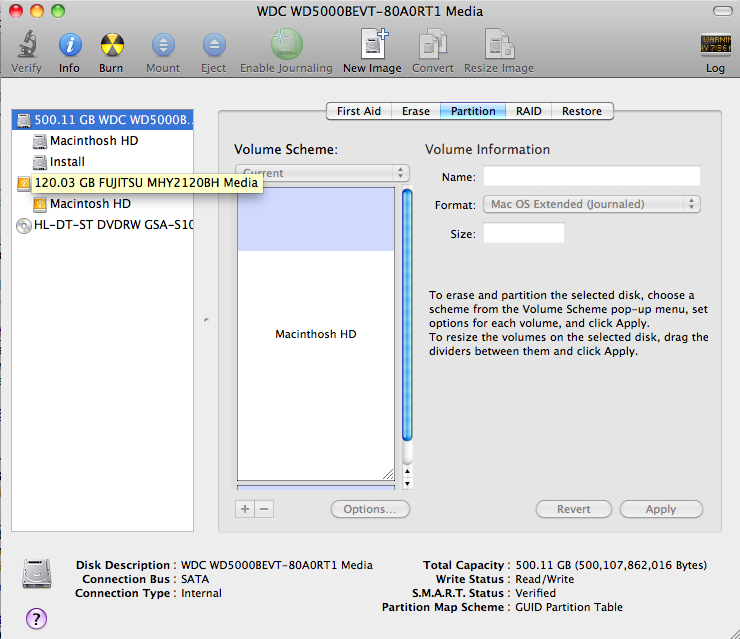Click the Disk Description value text
The image size is (740, 639).
pos(277,565)
